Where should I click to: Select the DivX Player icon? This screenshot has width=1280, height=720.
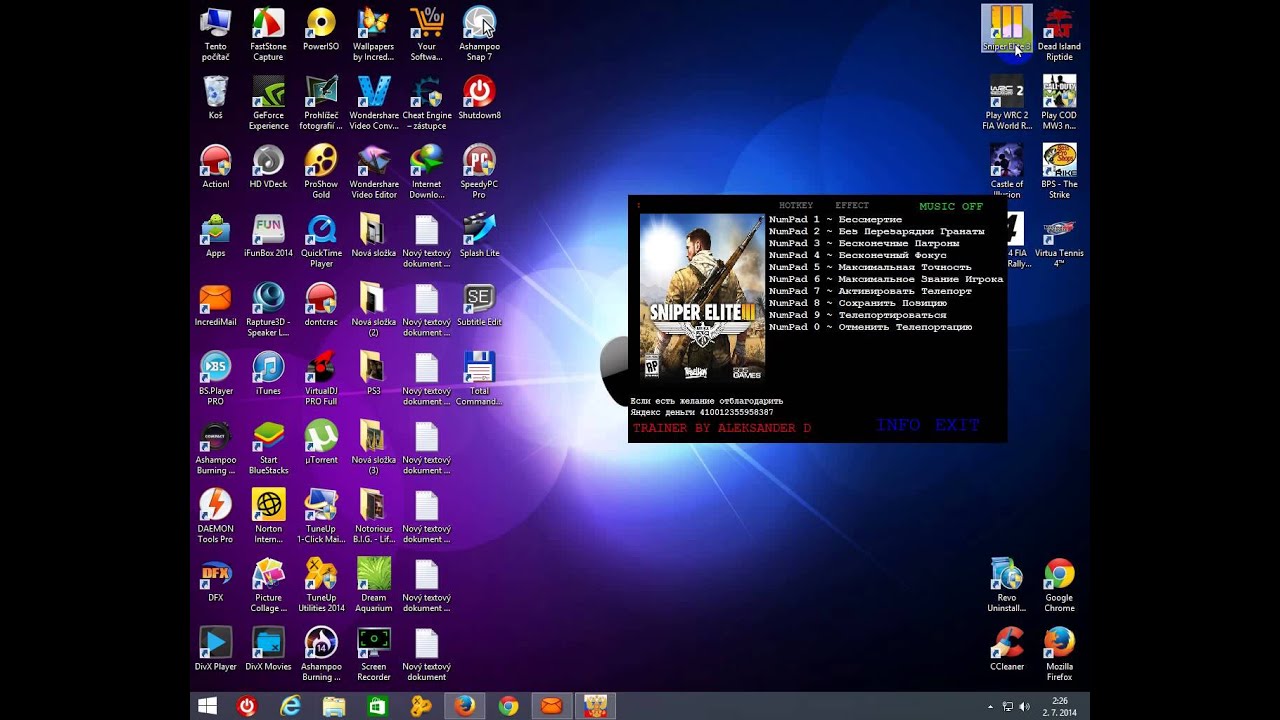[x=215, y=648]
